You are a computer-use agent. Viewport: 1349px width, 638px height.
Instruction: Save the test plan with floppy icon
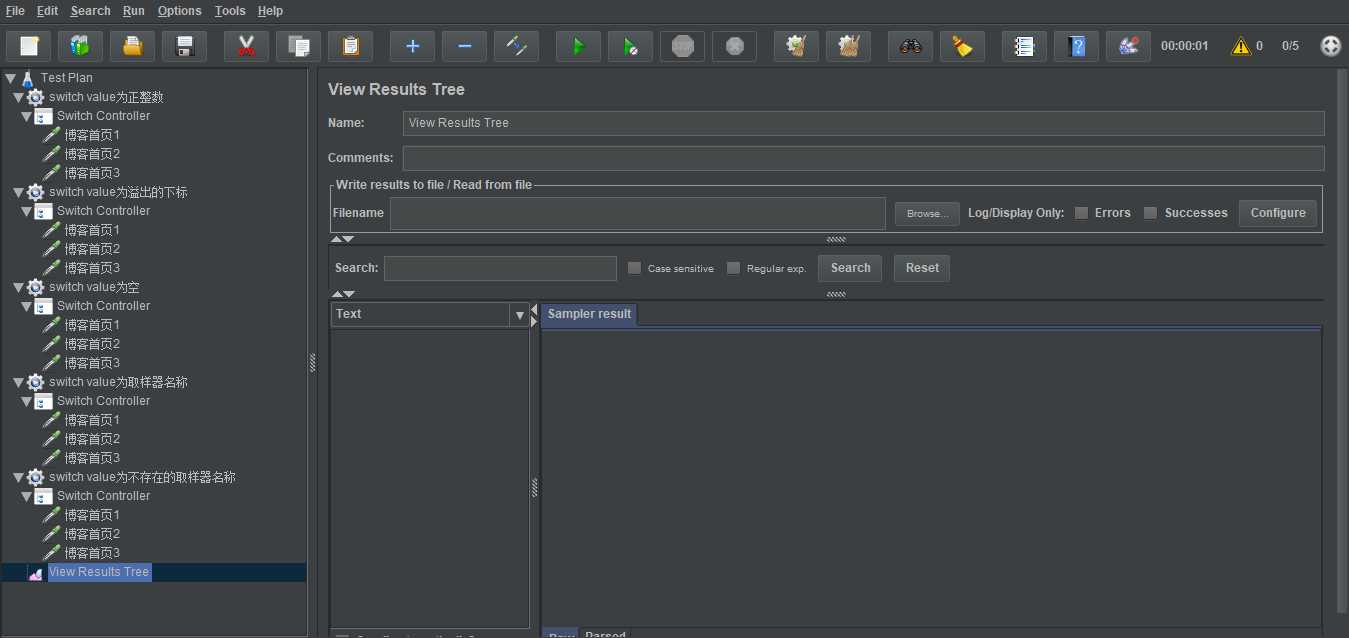pyautogui.click(x=184, y=46)
